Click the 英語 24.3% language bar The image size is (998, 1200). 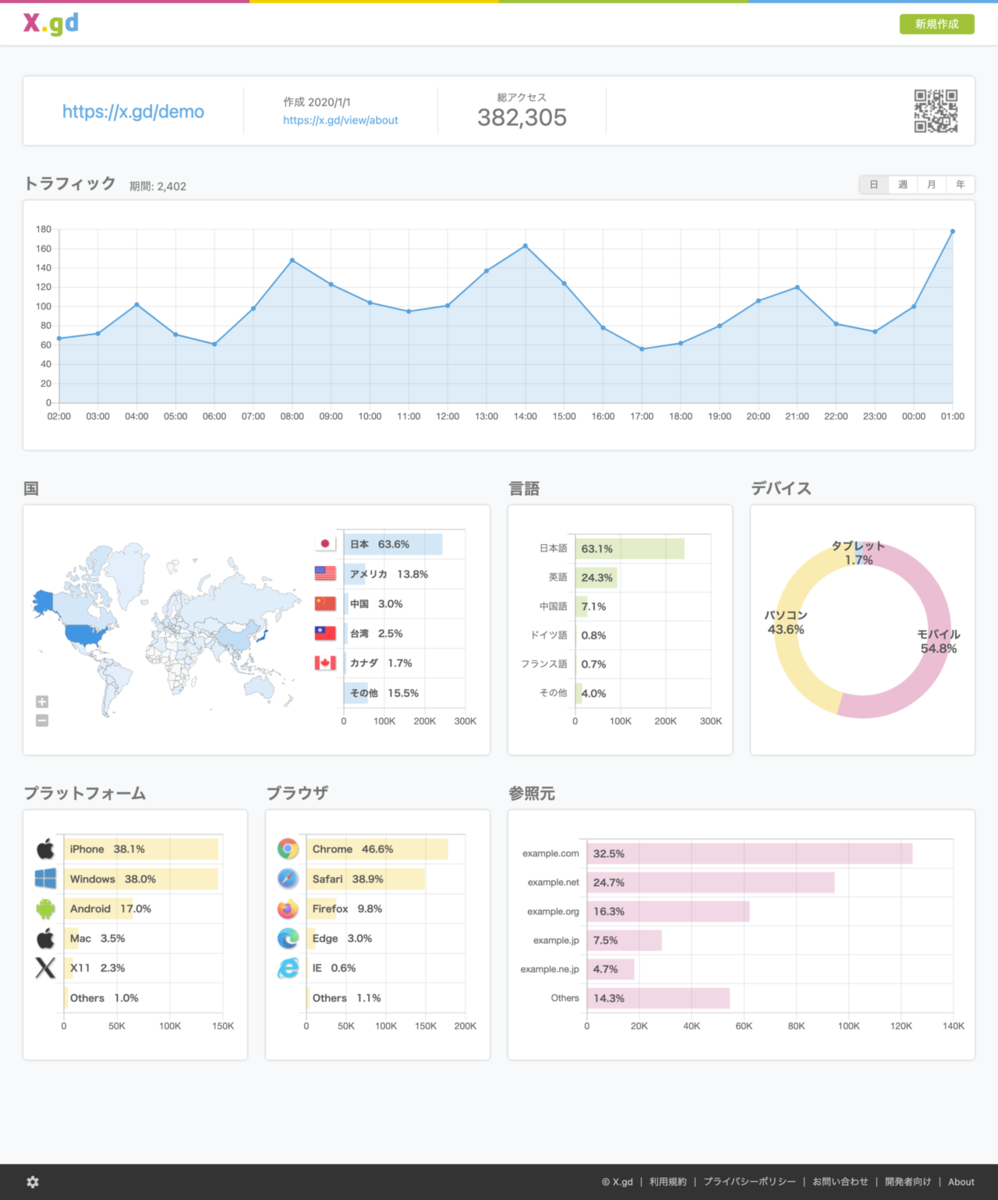pyautogui.click(x=596, y=578)
